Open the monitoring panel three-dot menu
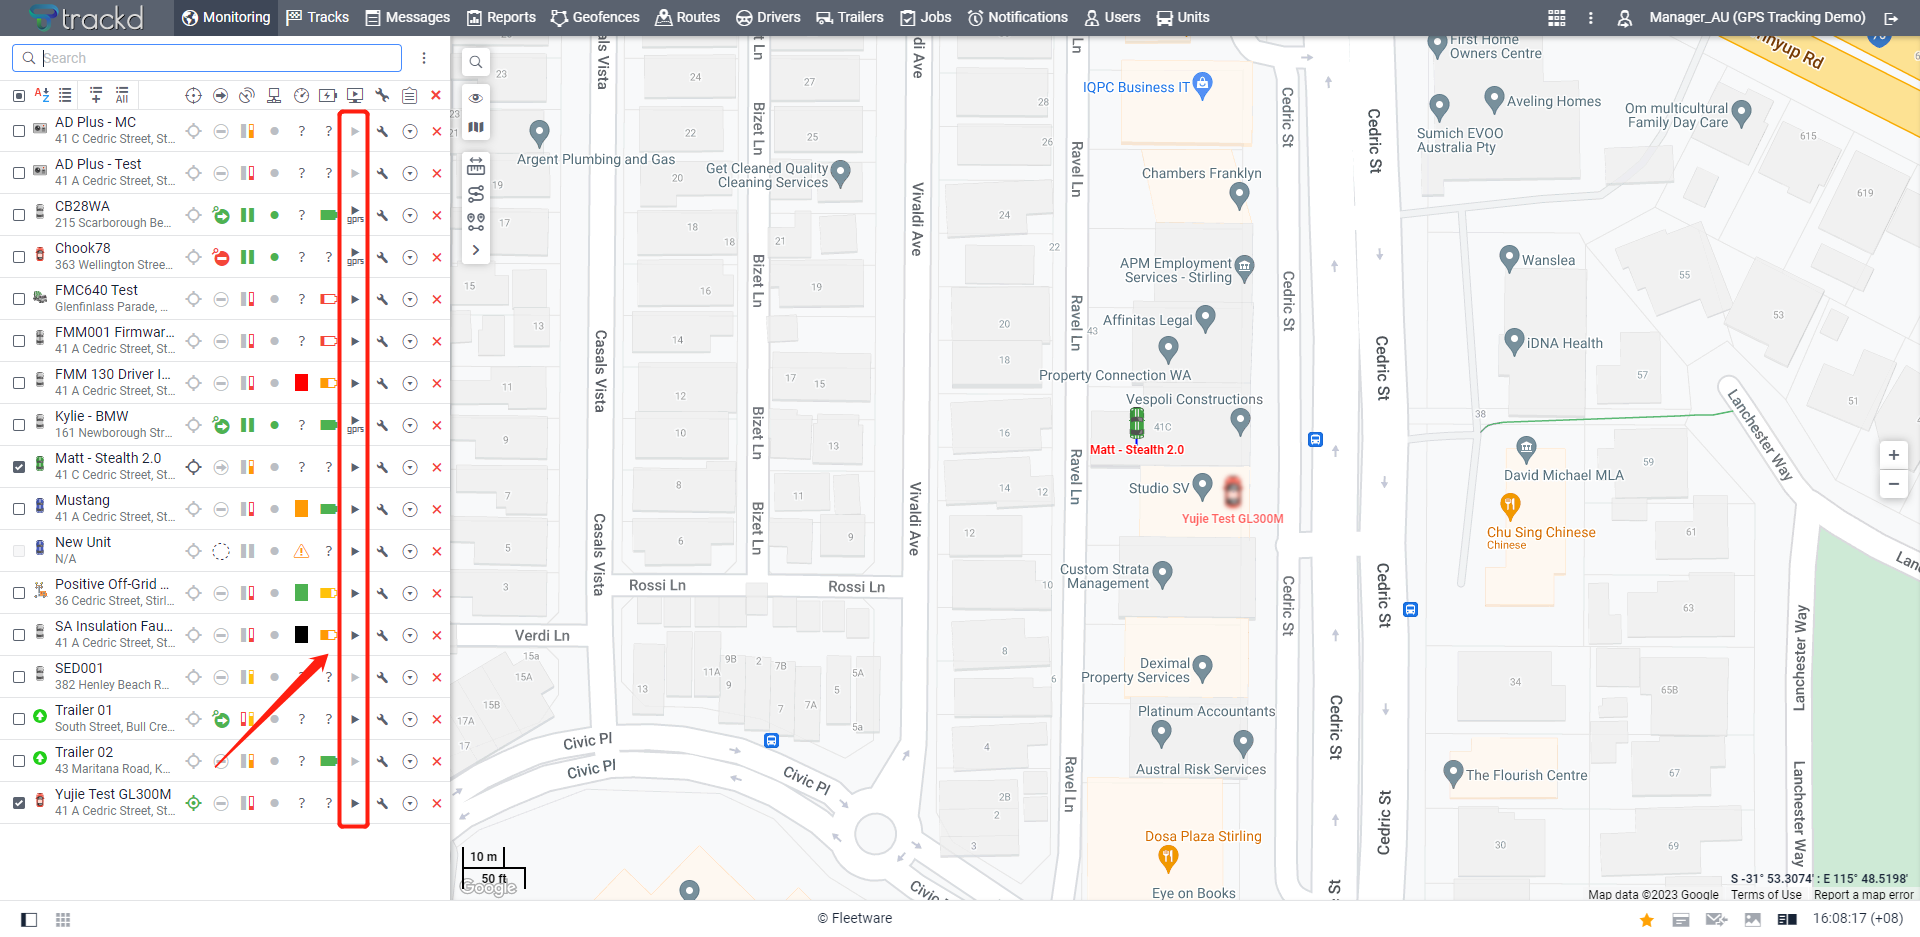The width and height of the screenshot is (1920, 937). [x=424, y=58]
